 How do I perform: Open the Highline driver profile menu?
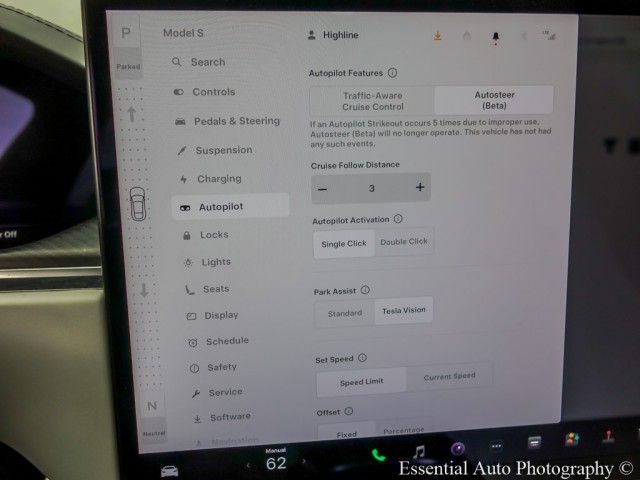[334, 35]
